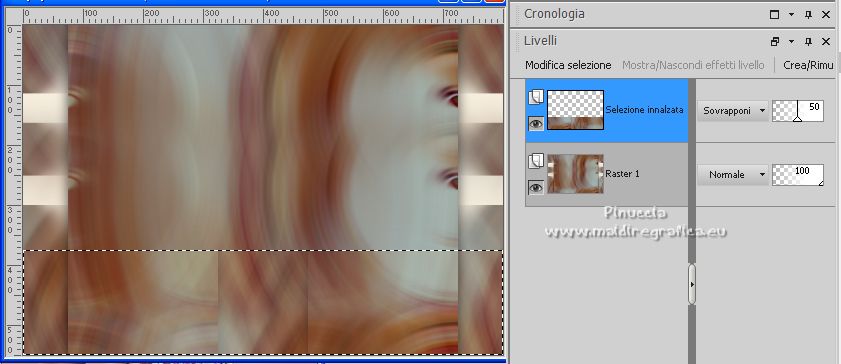The width and height of the screenshot is (841, 364).
Task: Open Cronologia panel options arrow
Action: click(792, 15)
